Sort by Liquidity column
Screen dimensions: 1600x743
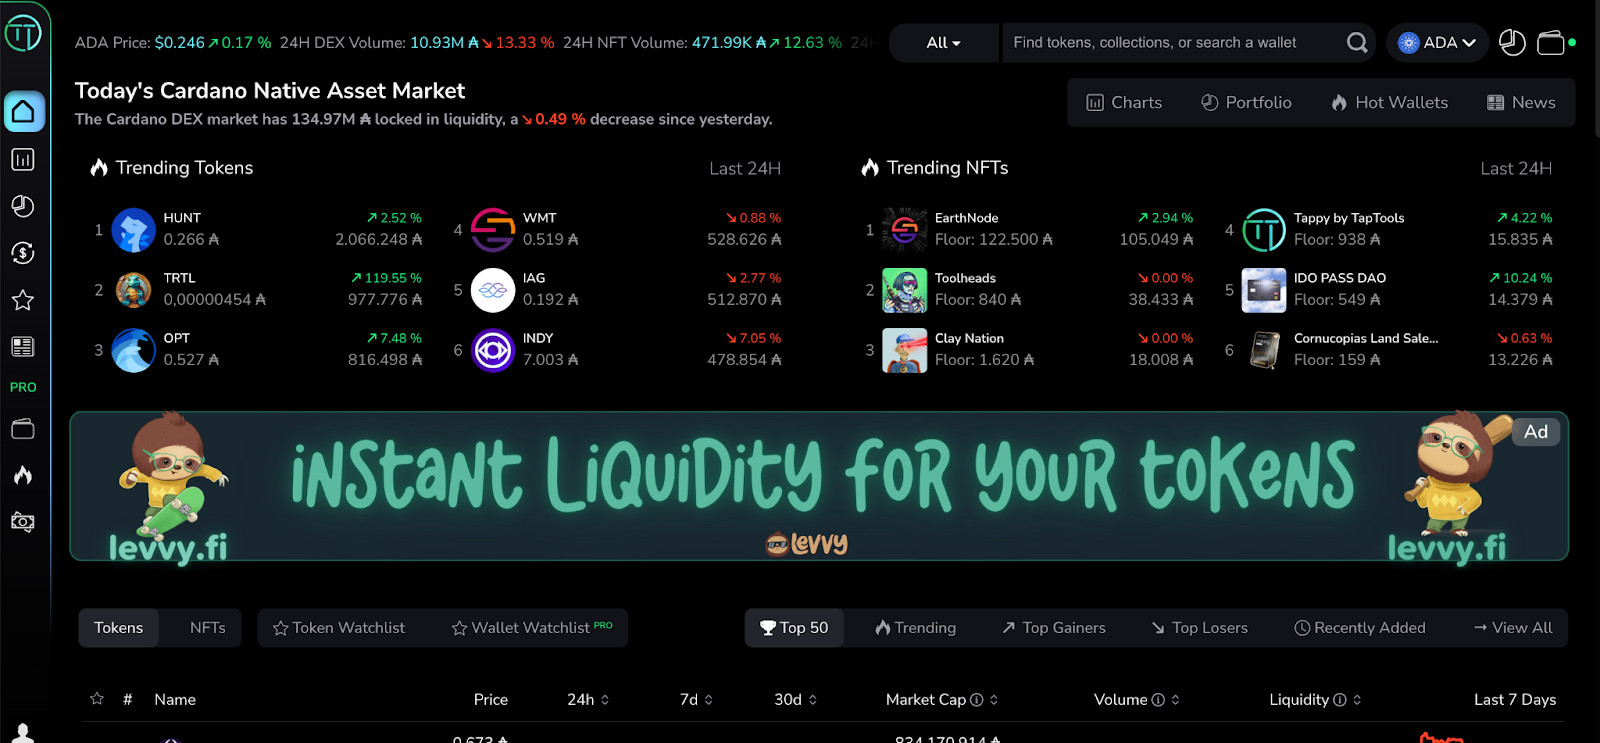[x=1315, y=700]
